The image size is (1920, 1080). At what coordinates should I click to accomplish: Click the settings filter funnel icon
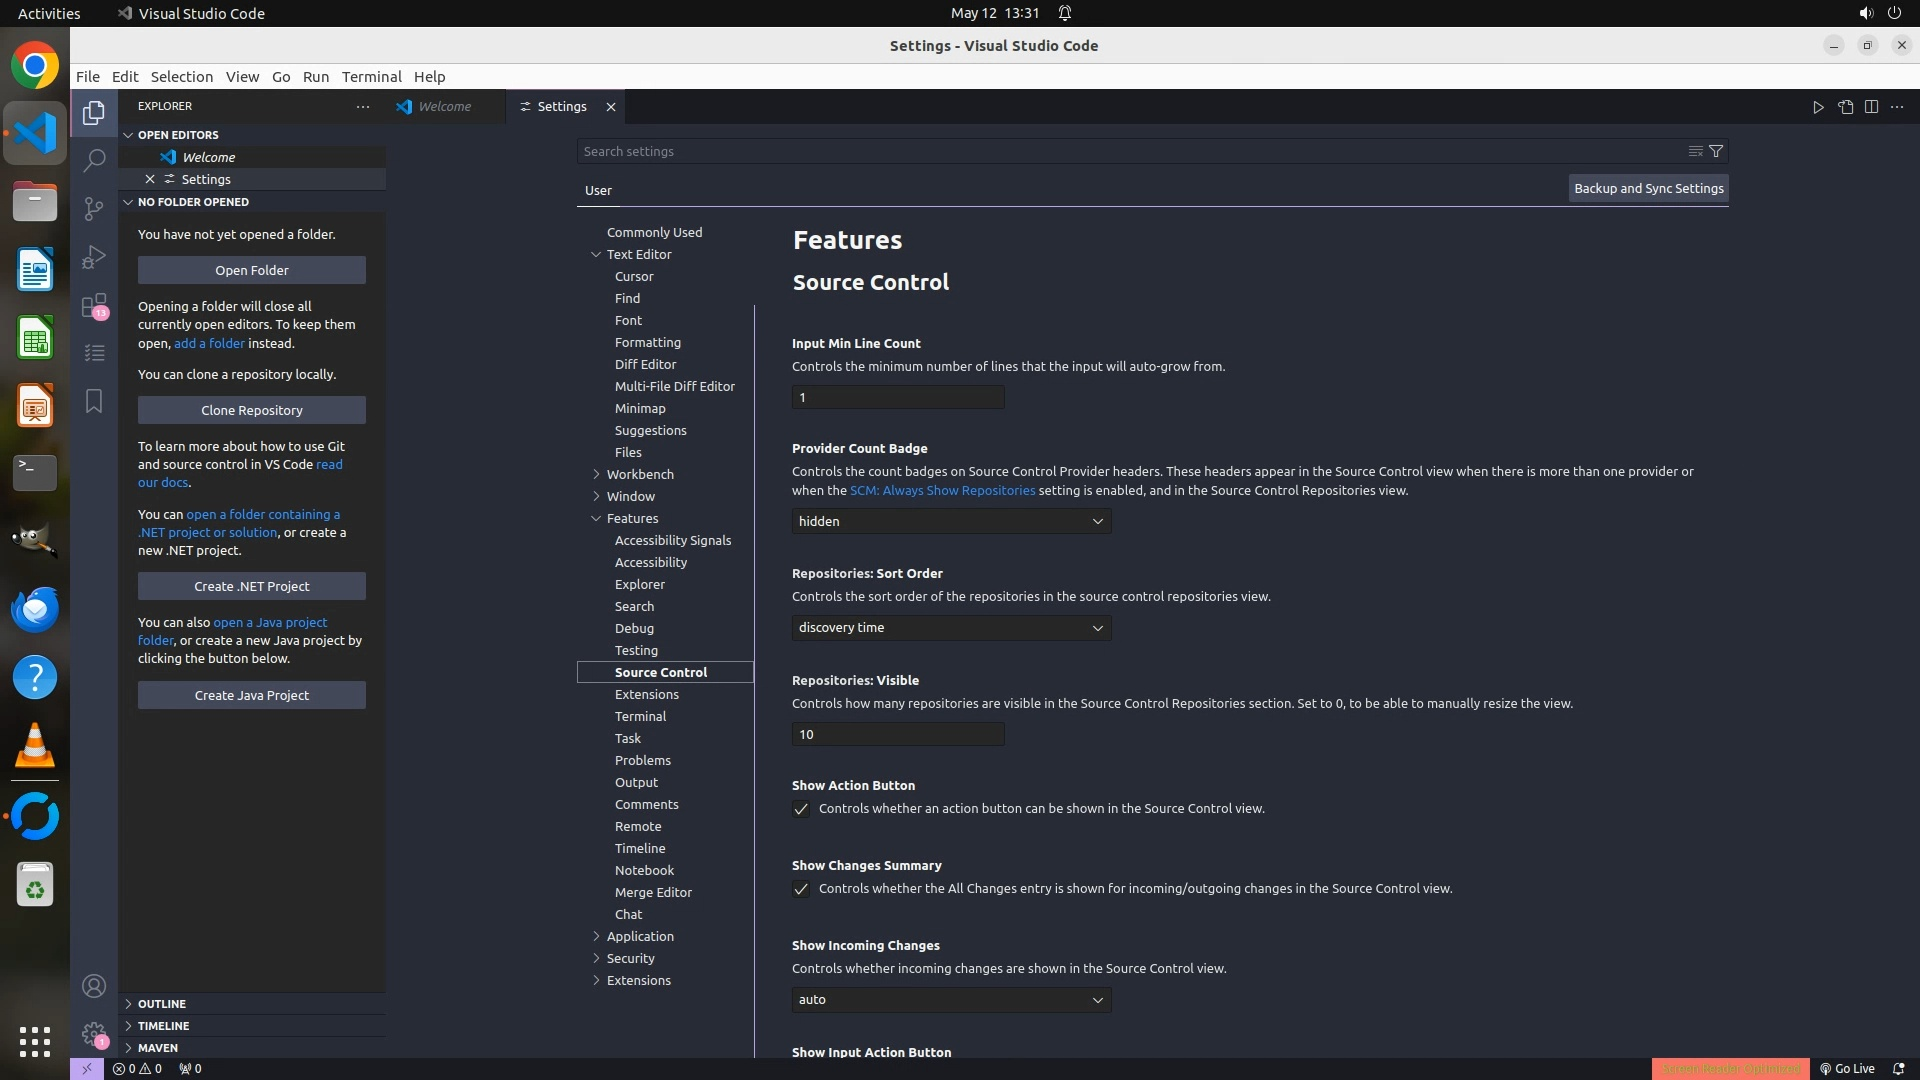pyautogui.click(x=1716, y=151)
